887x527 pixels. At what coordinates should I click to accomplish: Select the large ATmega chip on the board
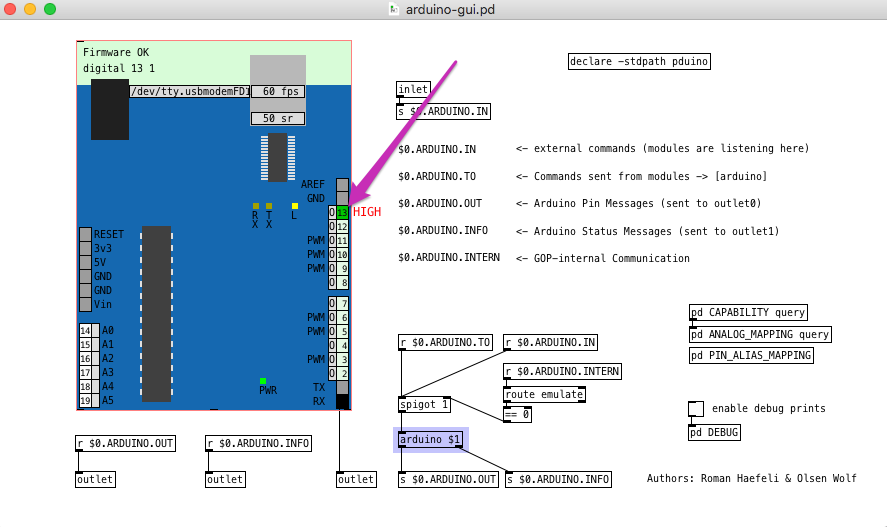point(155,313)
